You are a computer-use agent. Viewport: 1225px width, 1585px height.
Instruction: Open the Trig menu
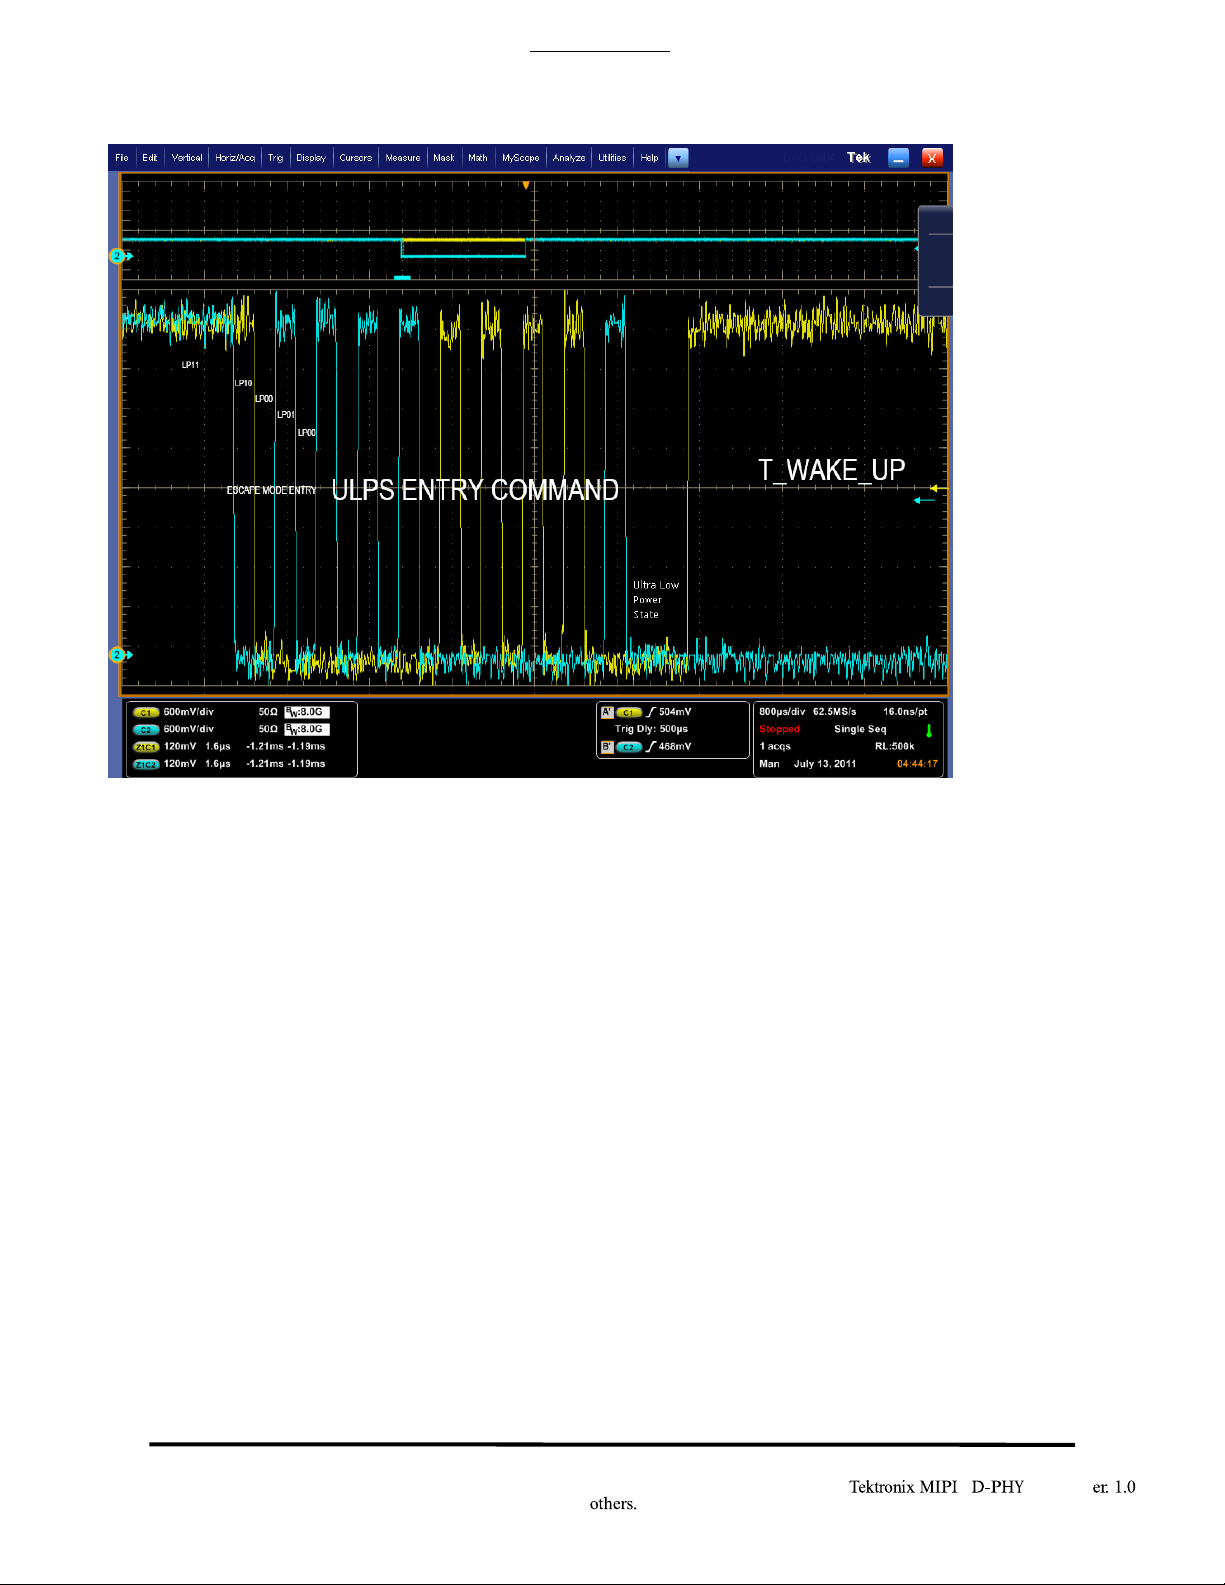275,158
